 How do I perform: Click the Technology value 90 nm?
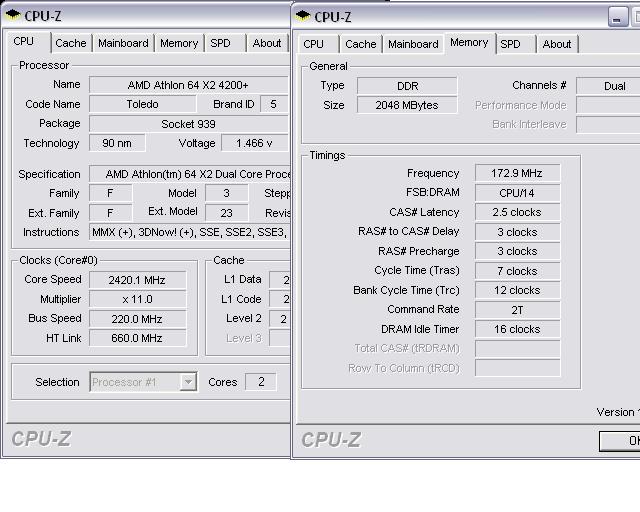[x=117, y=143]
